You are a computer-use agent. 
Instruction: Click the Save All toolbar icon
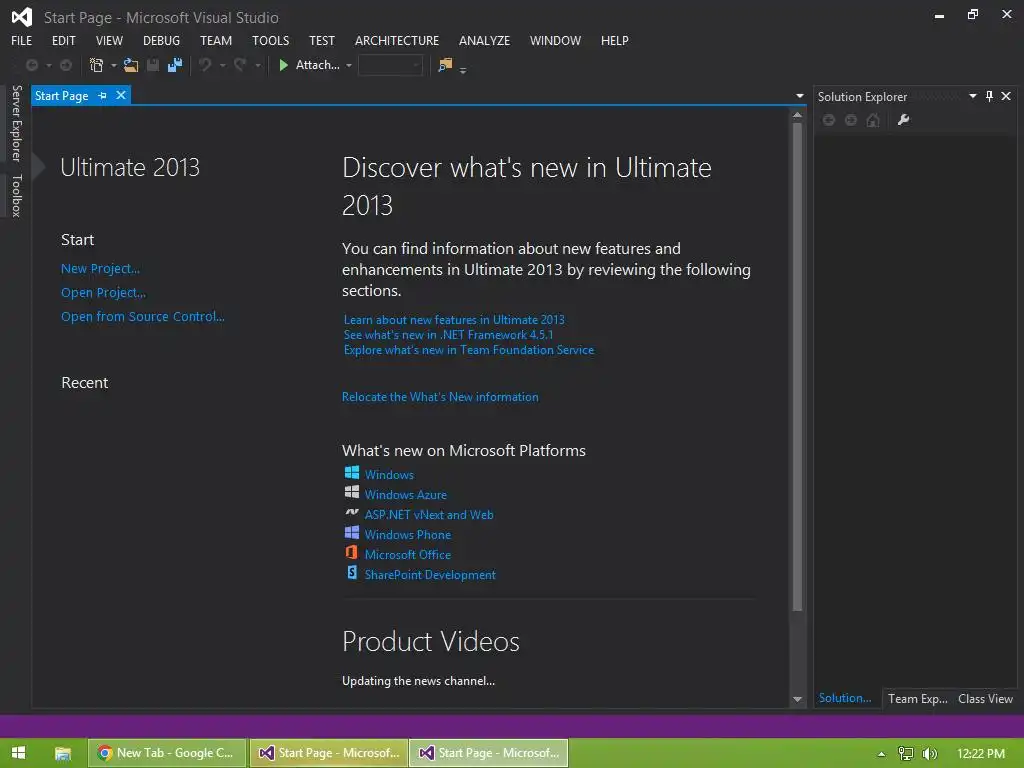(174, 65)
